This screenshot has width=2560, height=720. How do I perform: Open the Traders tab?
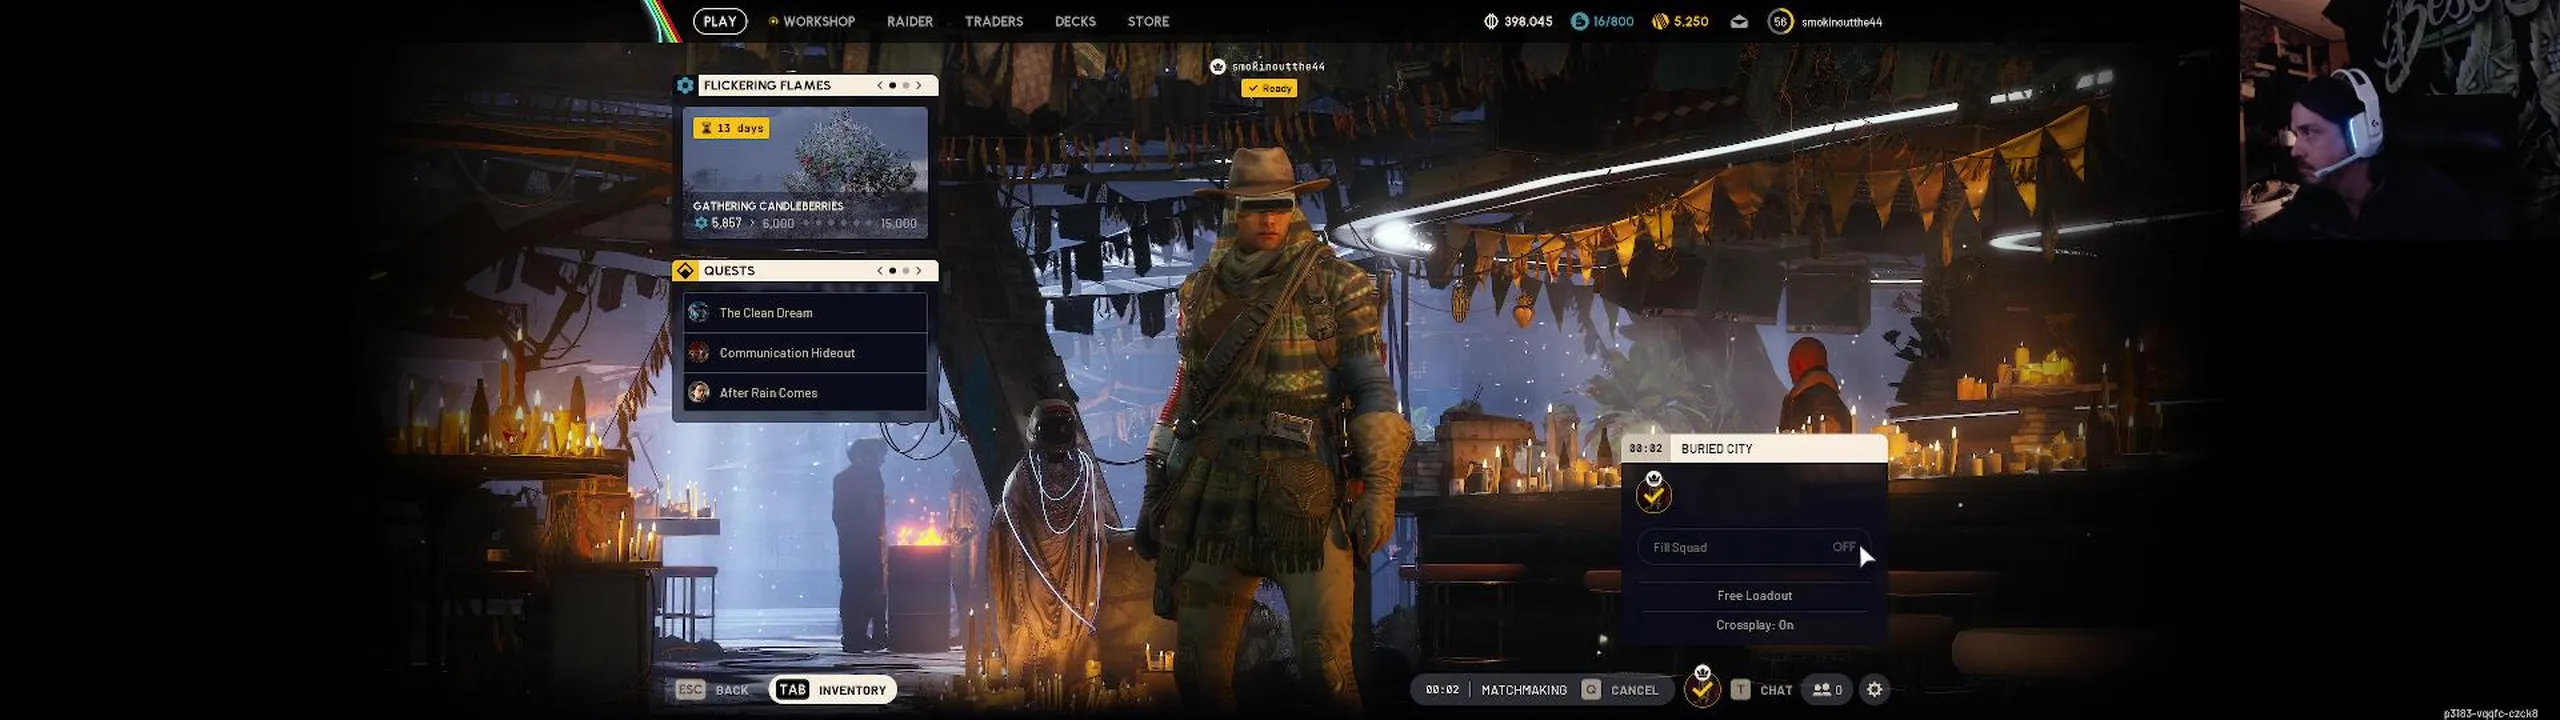[x=994, y=21]
